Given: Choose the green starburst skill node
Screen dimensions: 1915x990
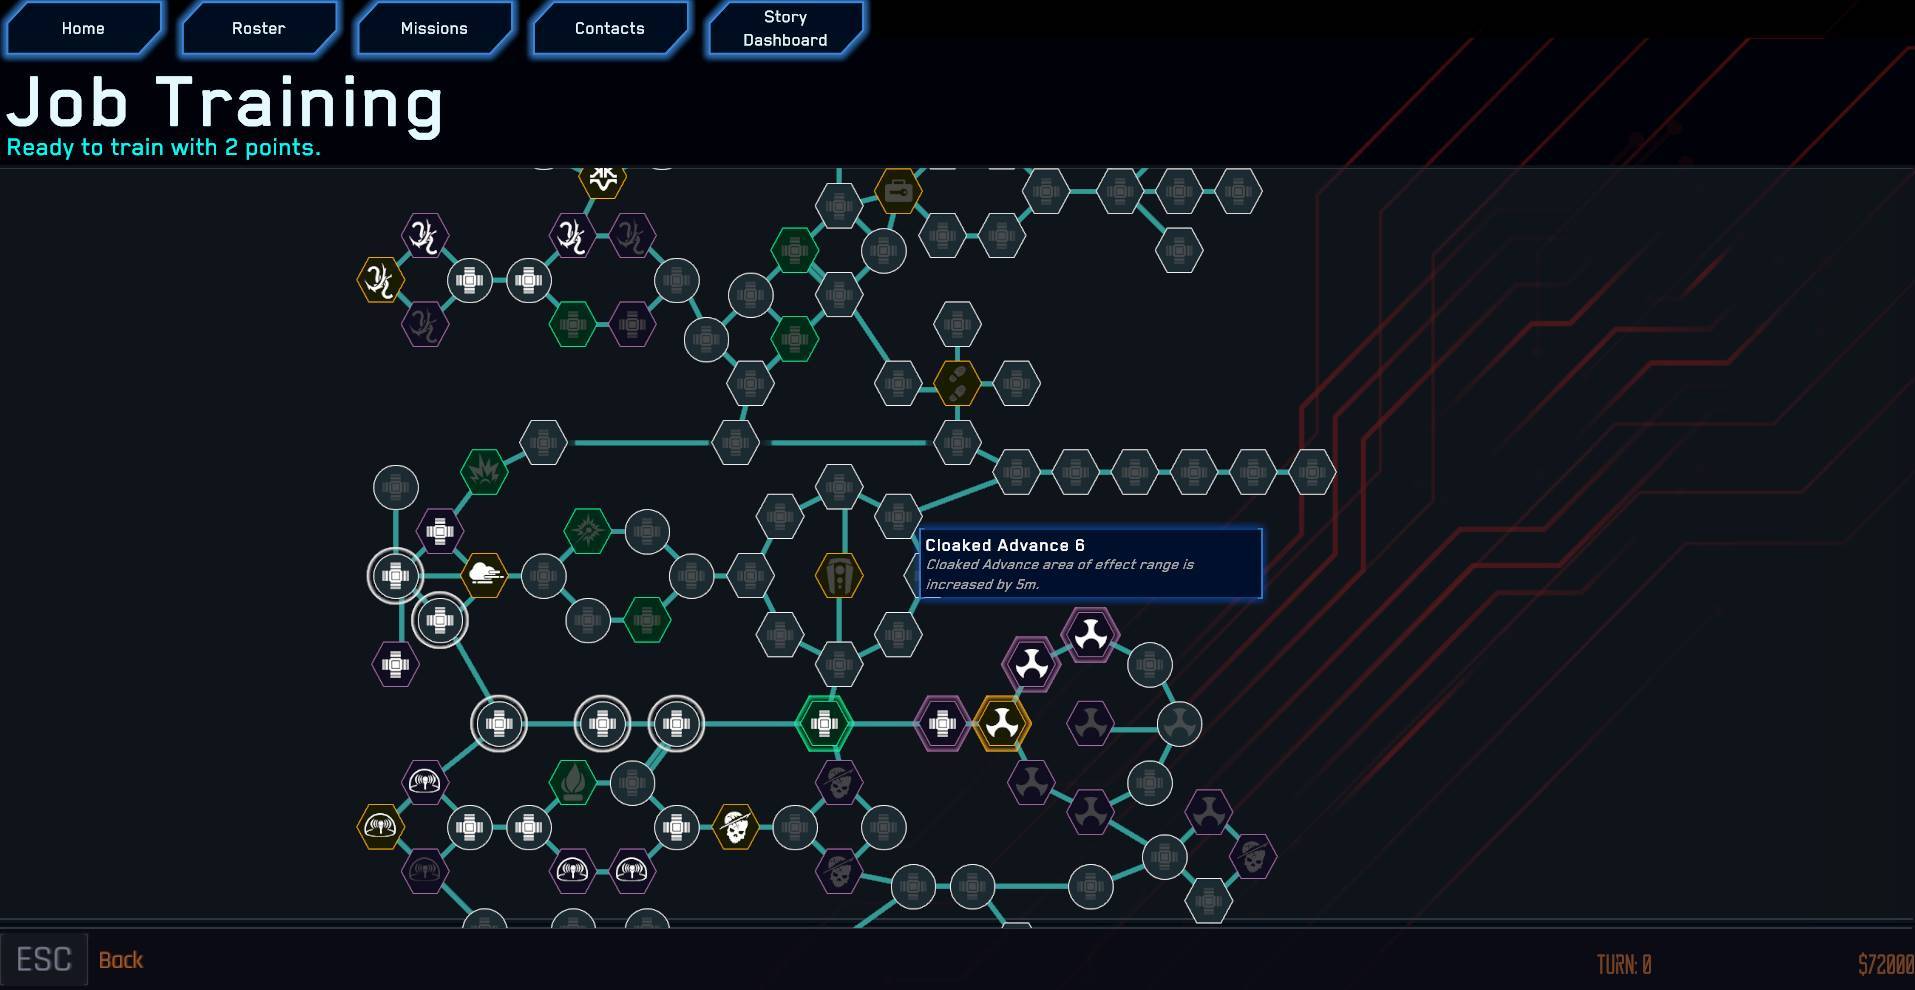Looking at the screenshot, I should (x=587, y=531).
